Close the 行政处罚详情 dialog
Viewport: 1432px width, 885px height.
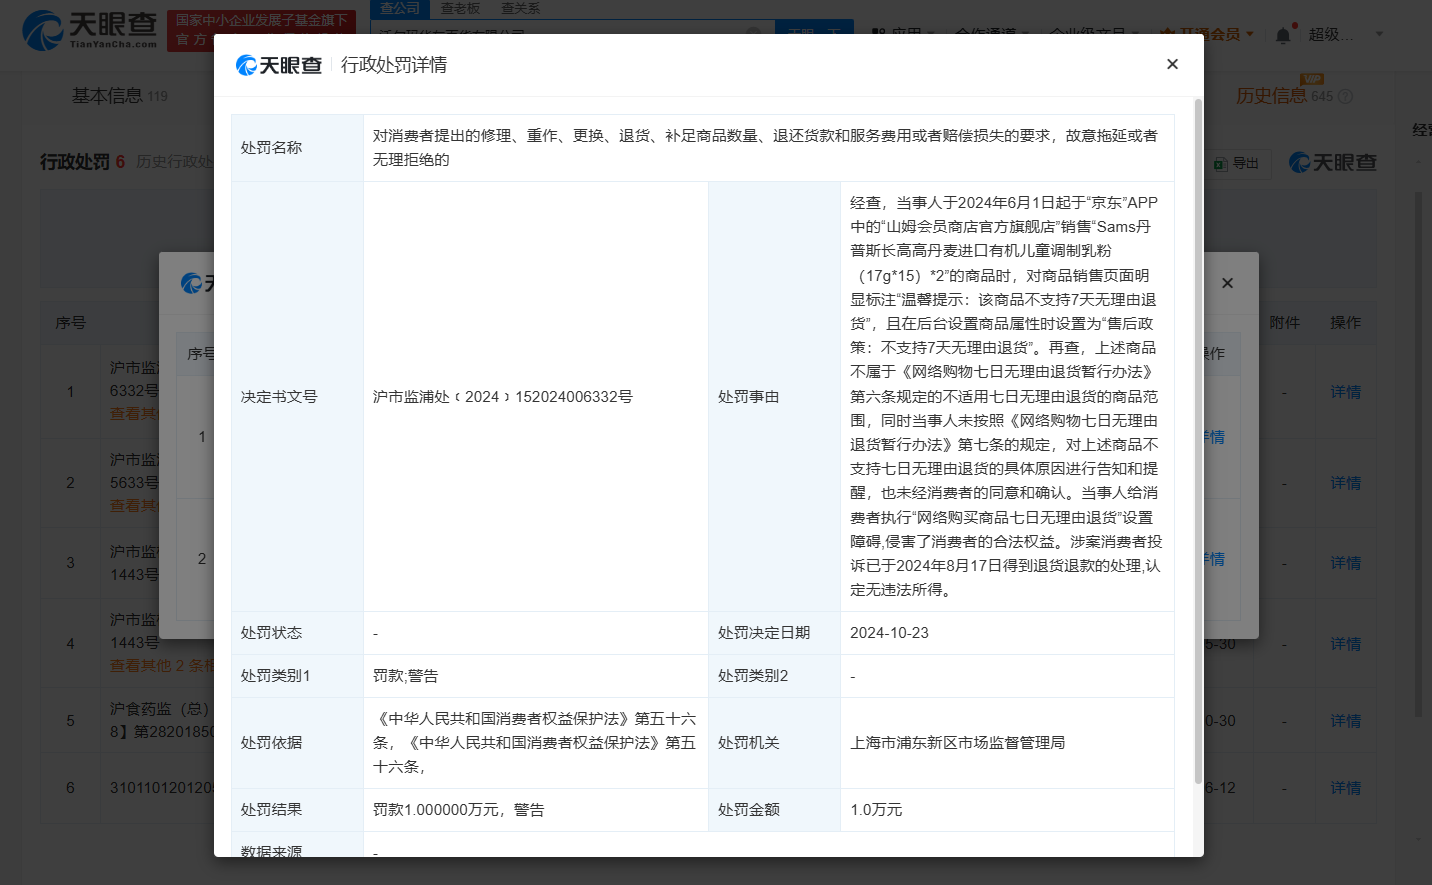(x=1172, y=64)
